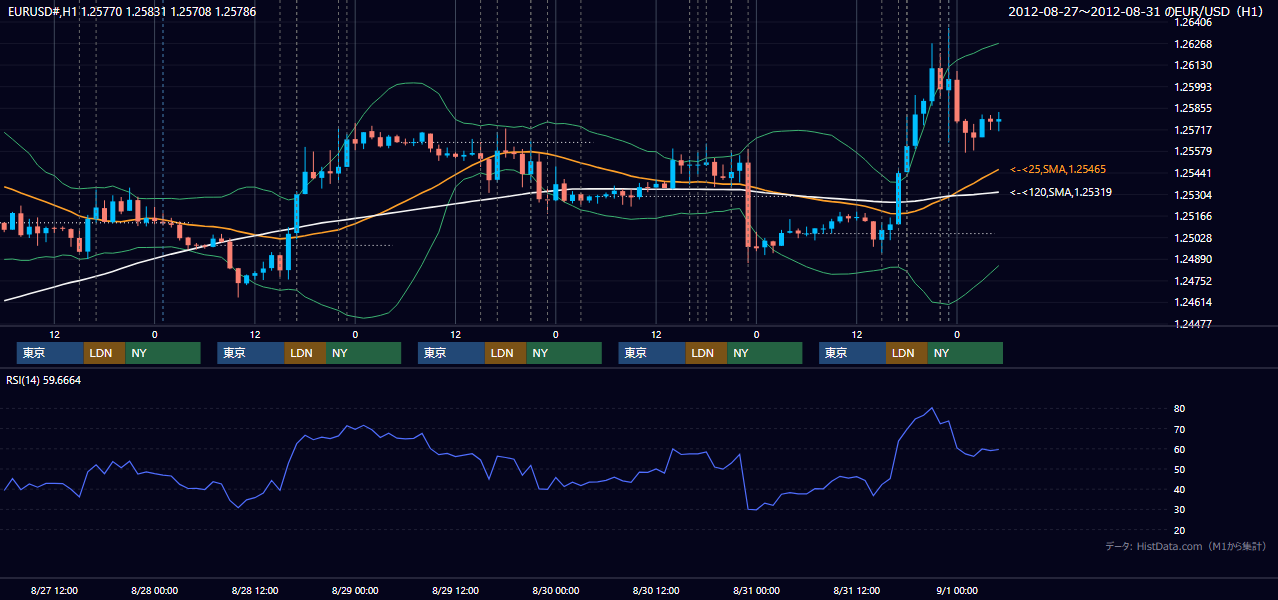This screenshot has height=600, width=1278.
Task: Click RSI scale value 80
Action: point(1179,409)
